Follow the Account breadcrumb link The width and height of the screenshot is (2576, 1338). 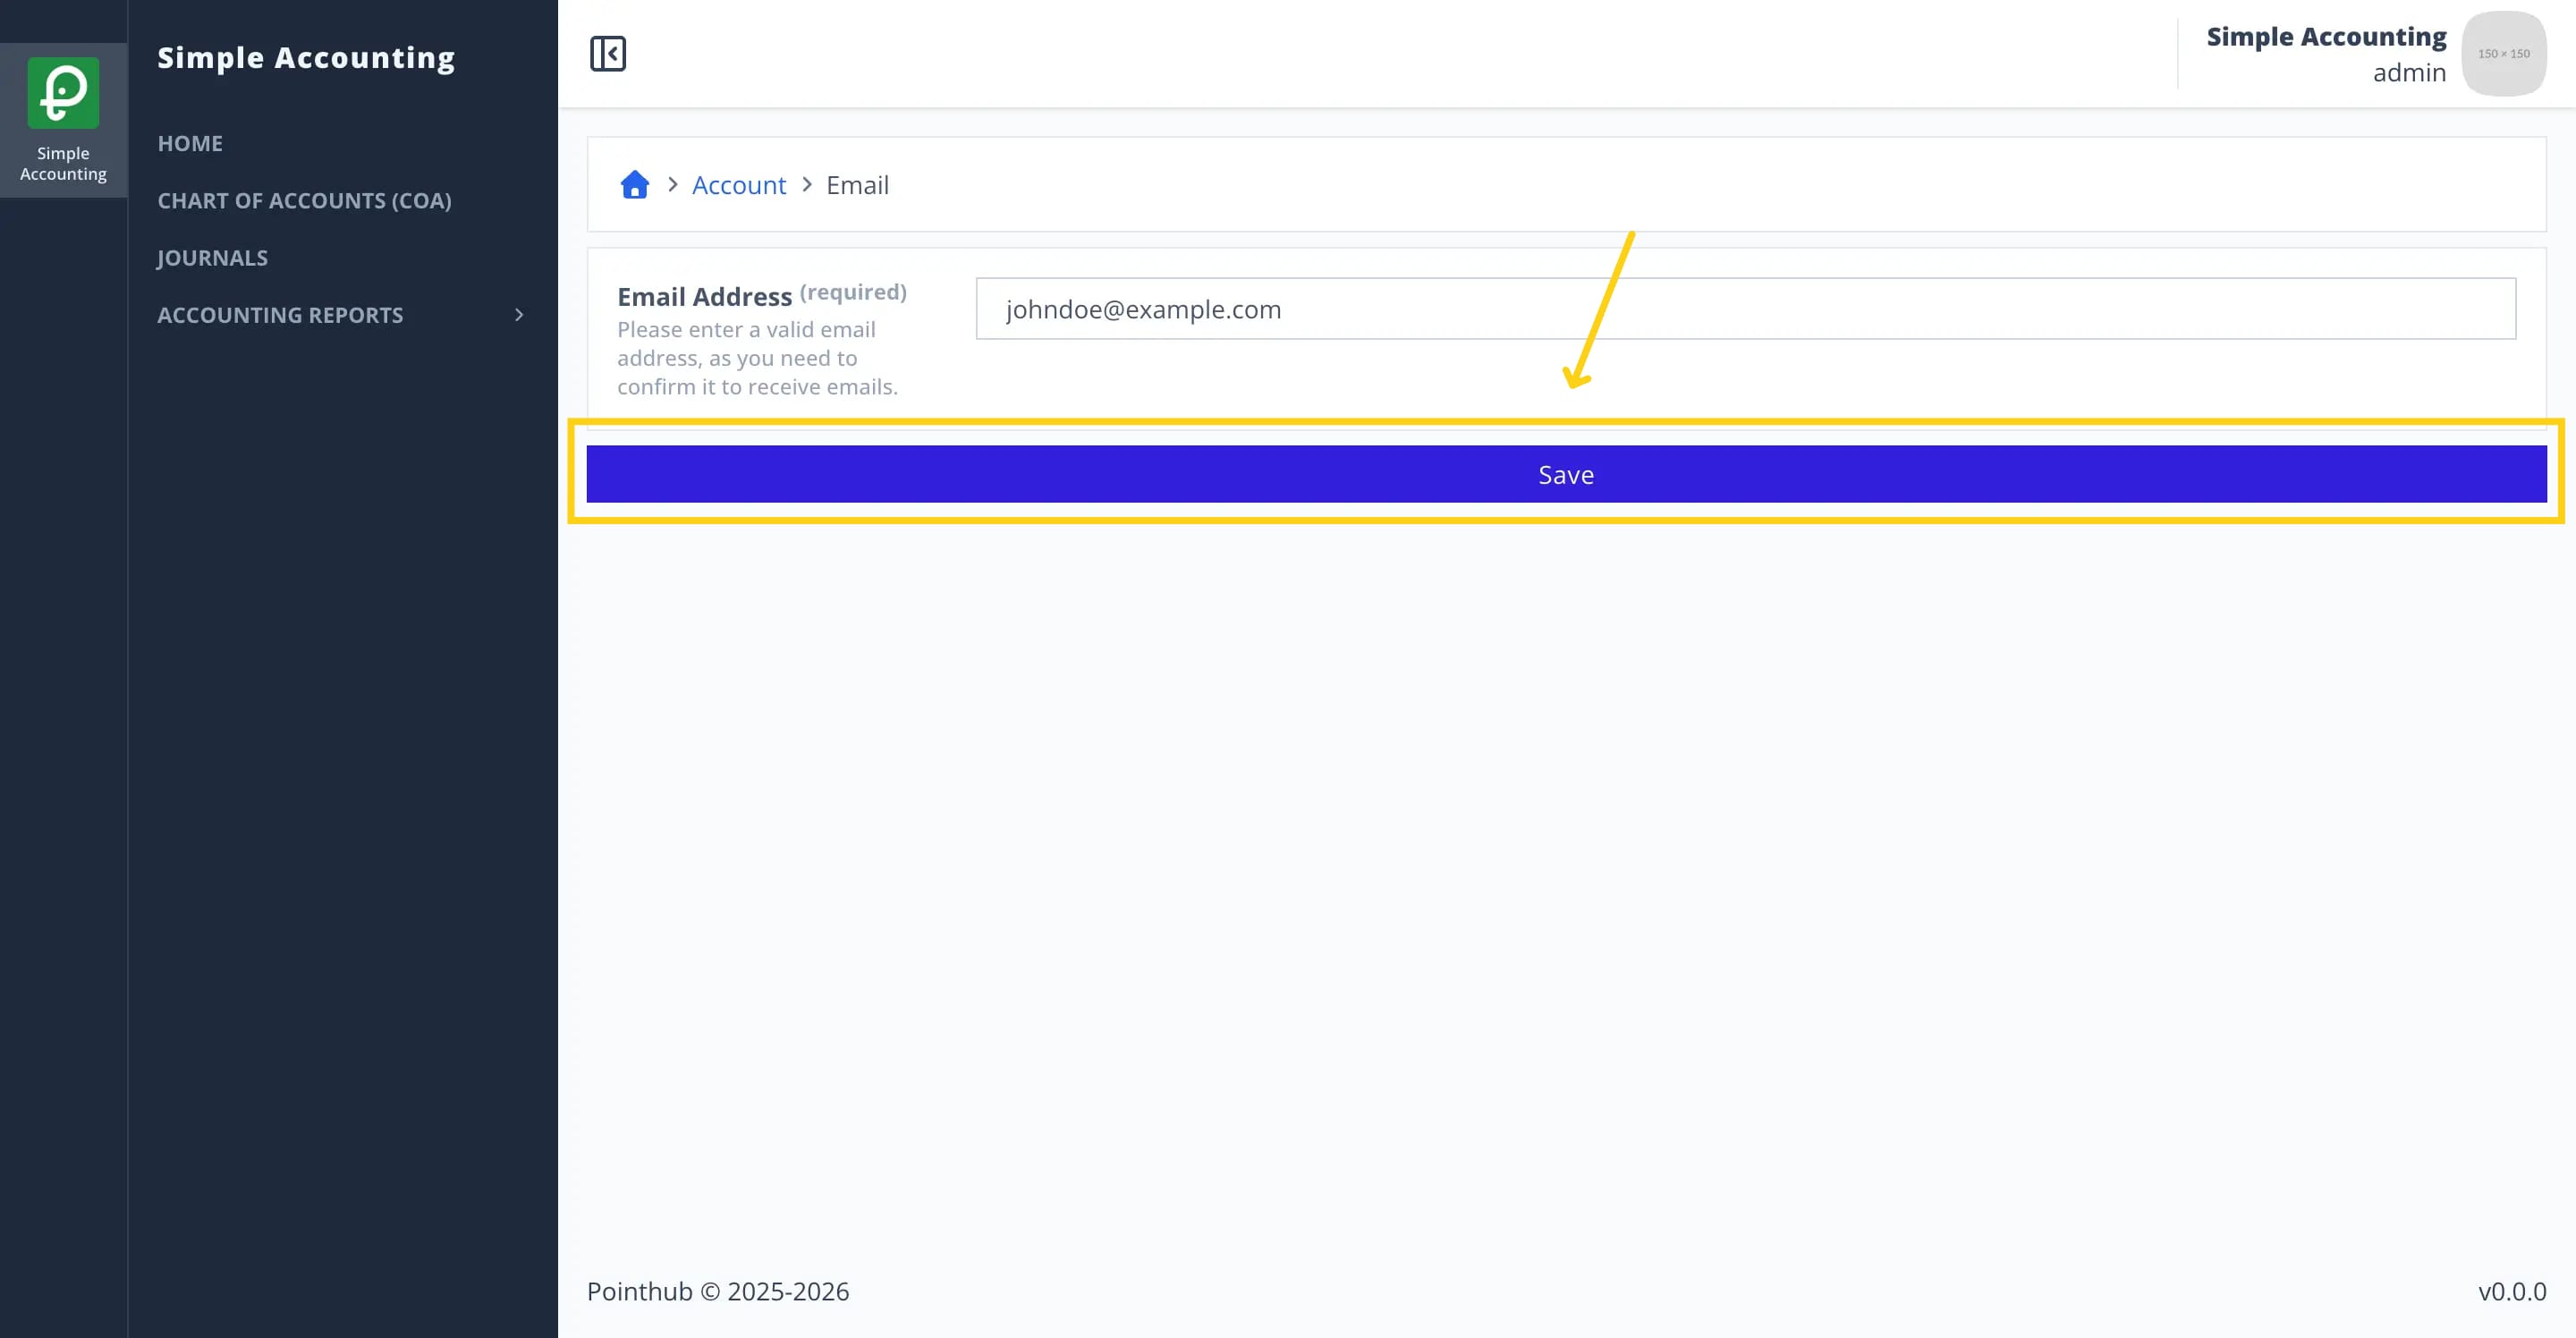(739, 185)
